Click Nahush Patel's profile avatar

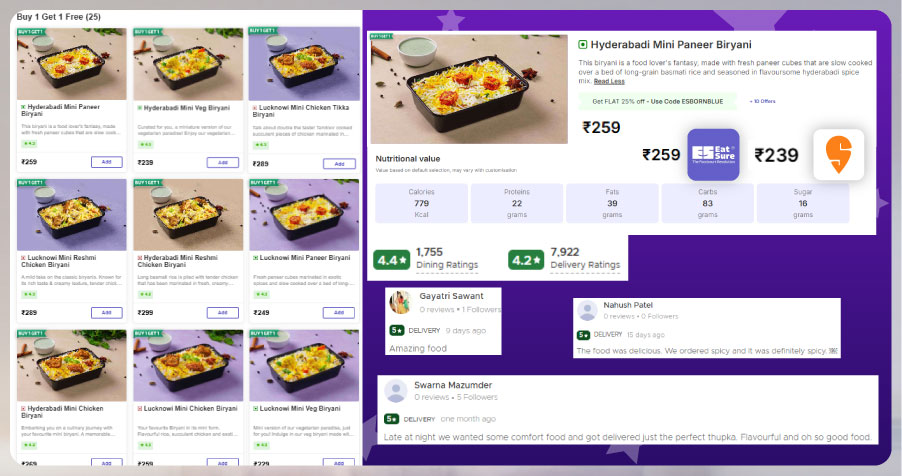click(x=587, y=311)
